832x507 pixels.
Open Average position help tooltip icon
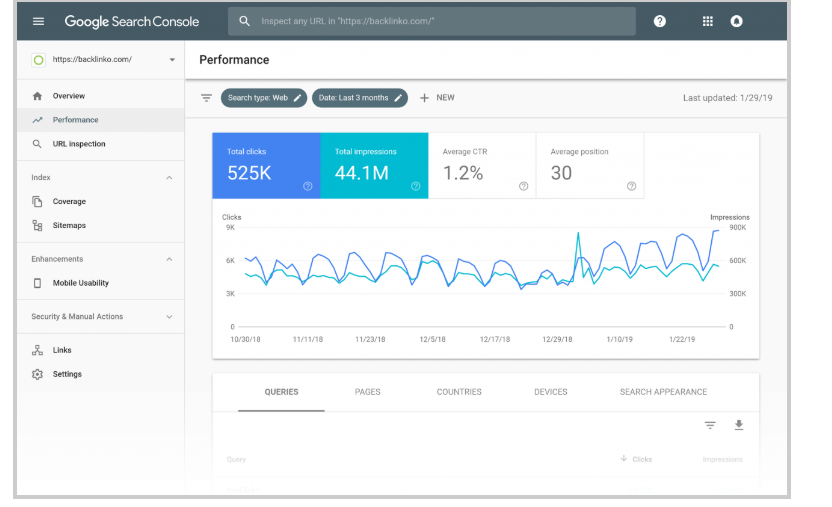click(x=631, y=186)
